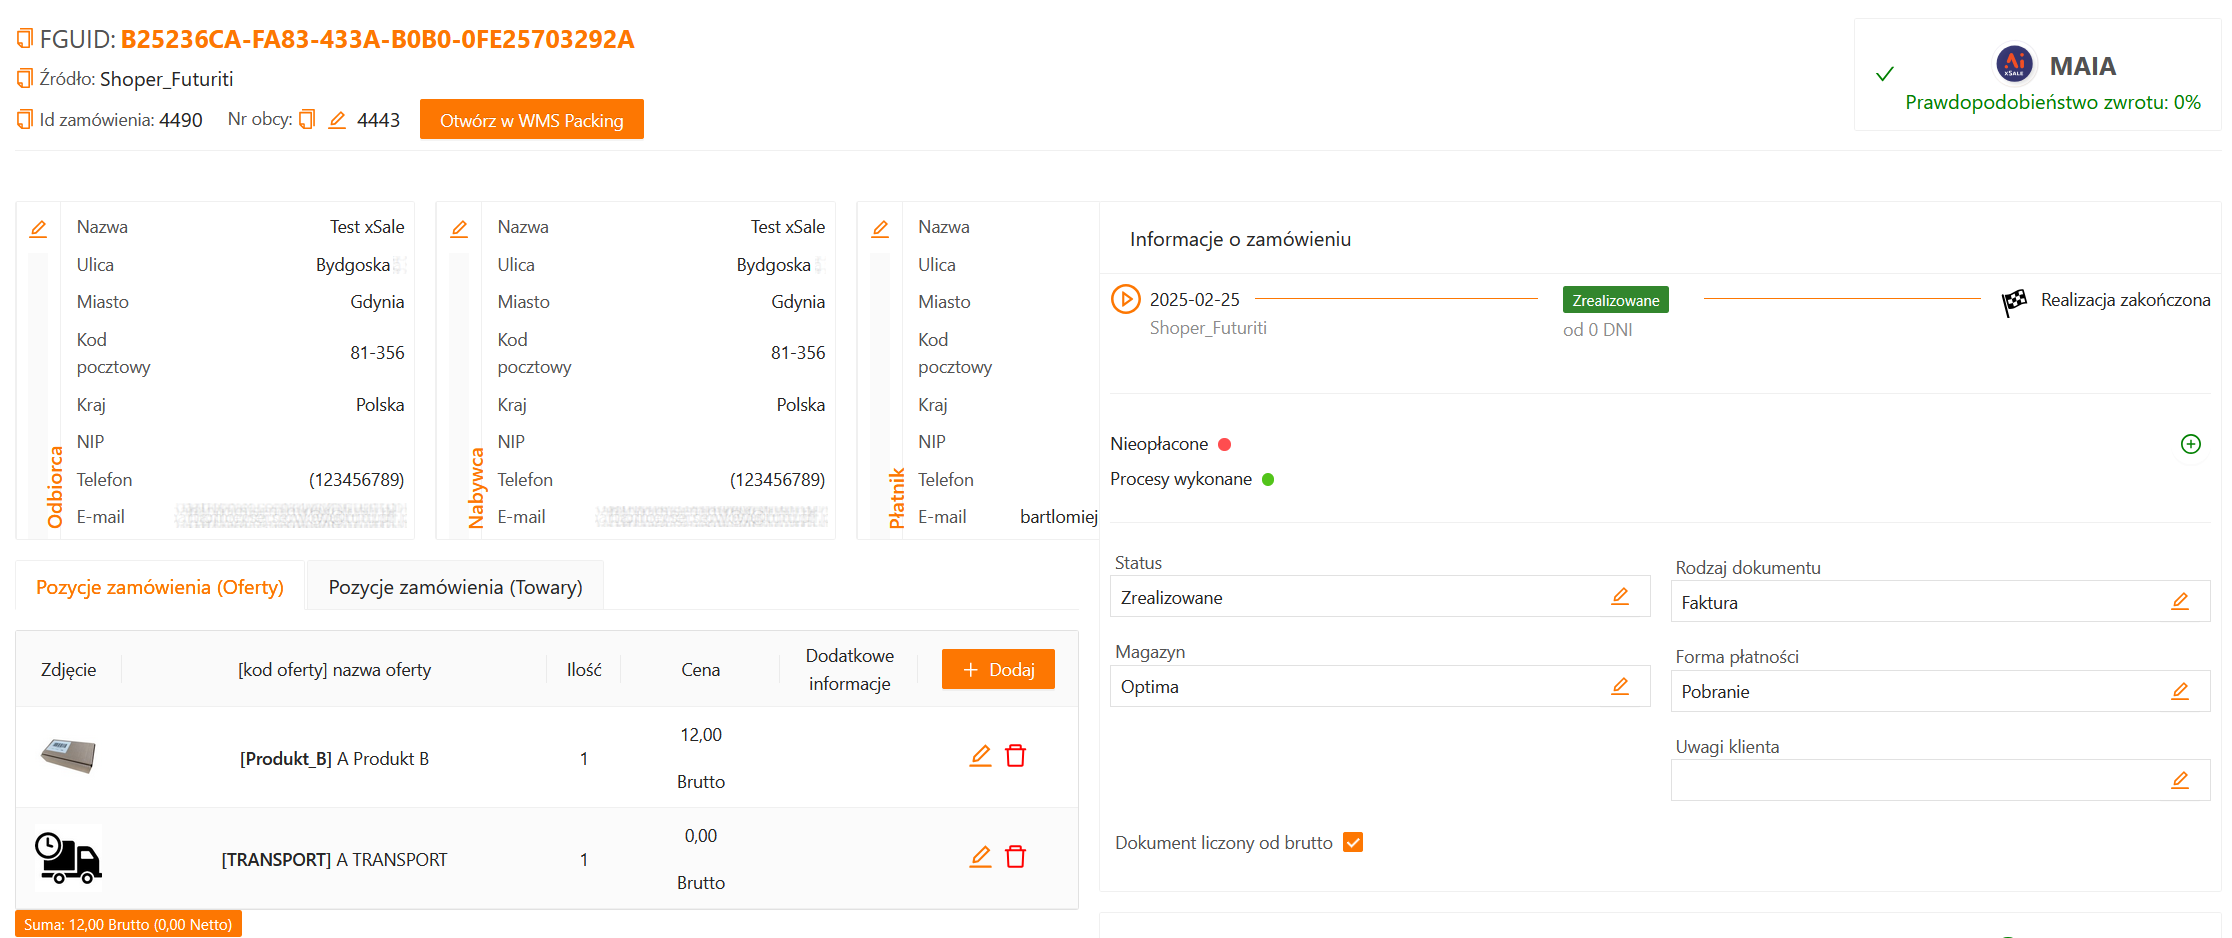This screenshot has height=938, width=2232.
Task: Edit the Nr obcy pencil icon
Action: tap(337, 120)
